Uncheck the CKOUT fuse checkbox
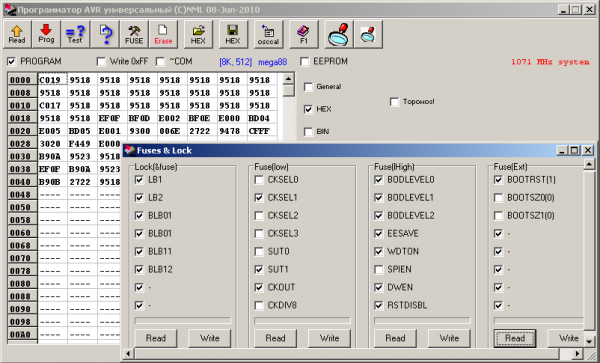 coord(259,287)
